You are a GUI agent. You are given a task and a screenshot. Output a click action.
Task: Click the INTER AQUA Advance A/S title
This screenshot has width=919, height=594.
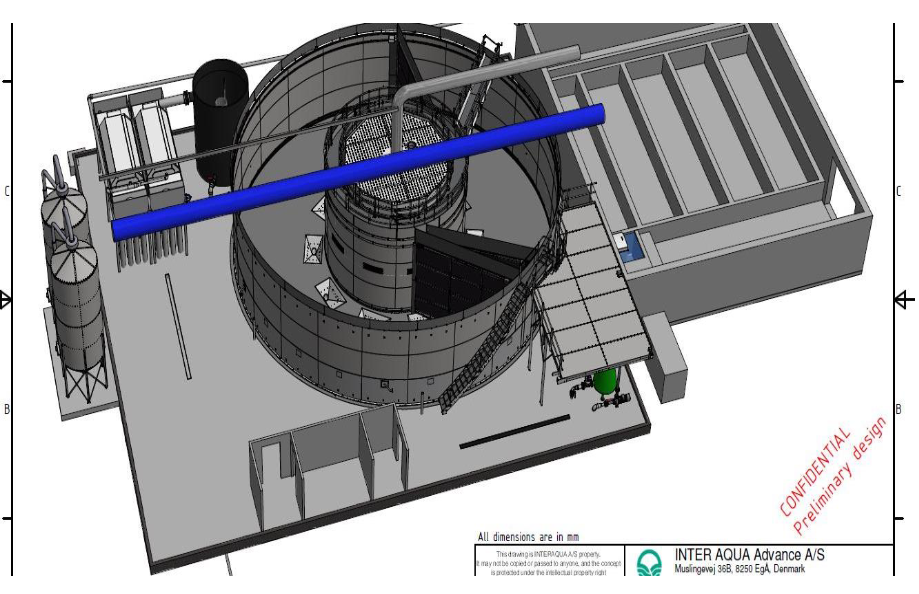click(x=750, y=555)
